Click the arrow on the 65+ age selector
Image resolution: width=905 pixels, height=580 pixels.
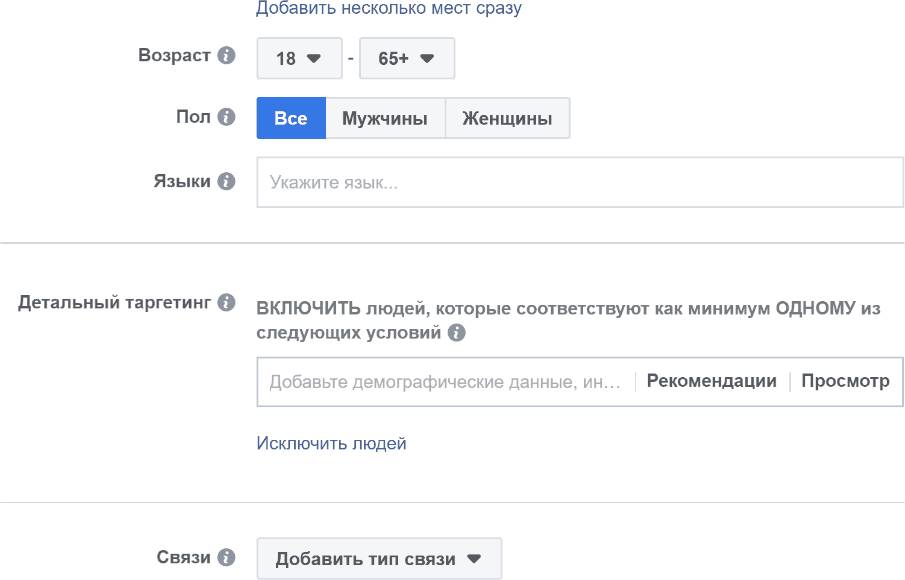pos(427,58)
